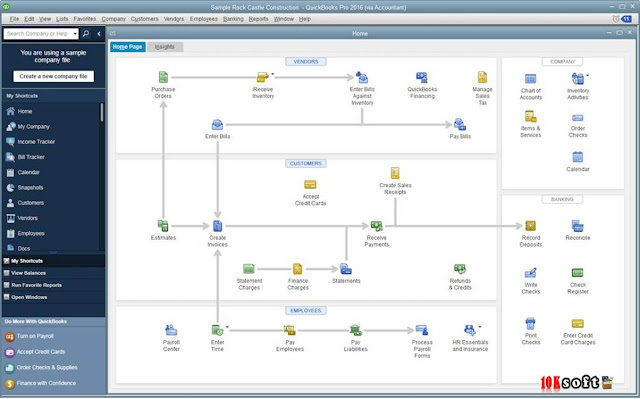Open Create Sales Receipts icon
Image resolution: width=640 pixels, height=399 pixels.
[395, 173]
